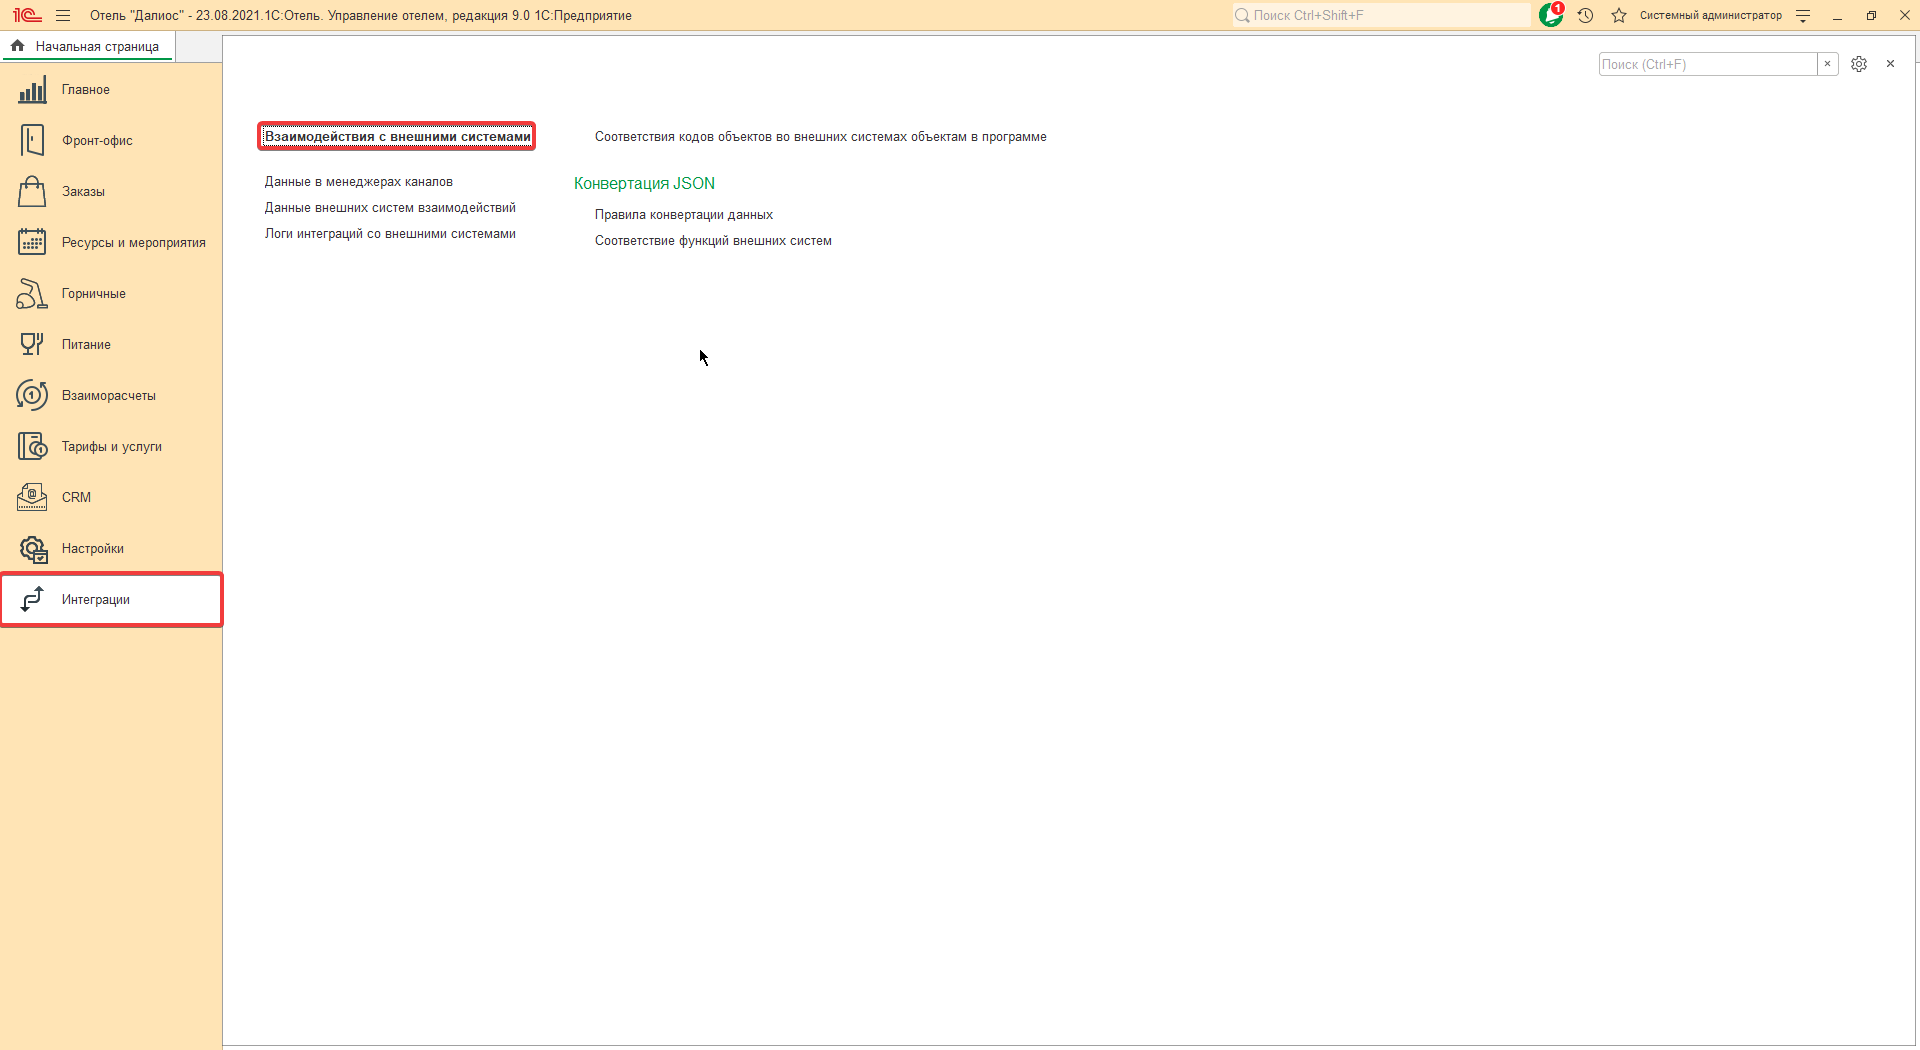Open the Фронт-офис section
The width and height of the screenshot is (1920, 1050).
tap(97, 141)
